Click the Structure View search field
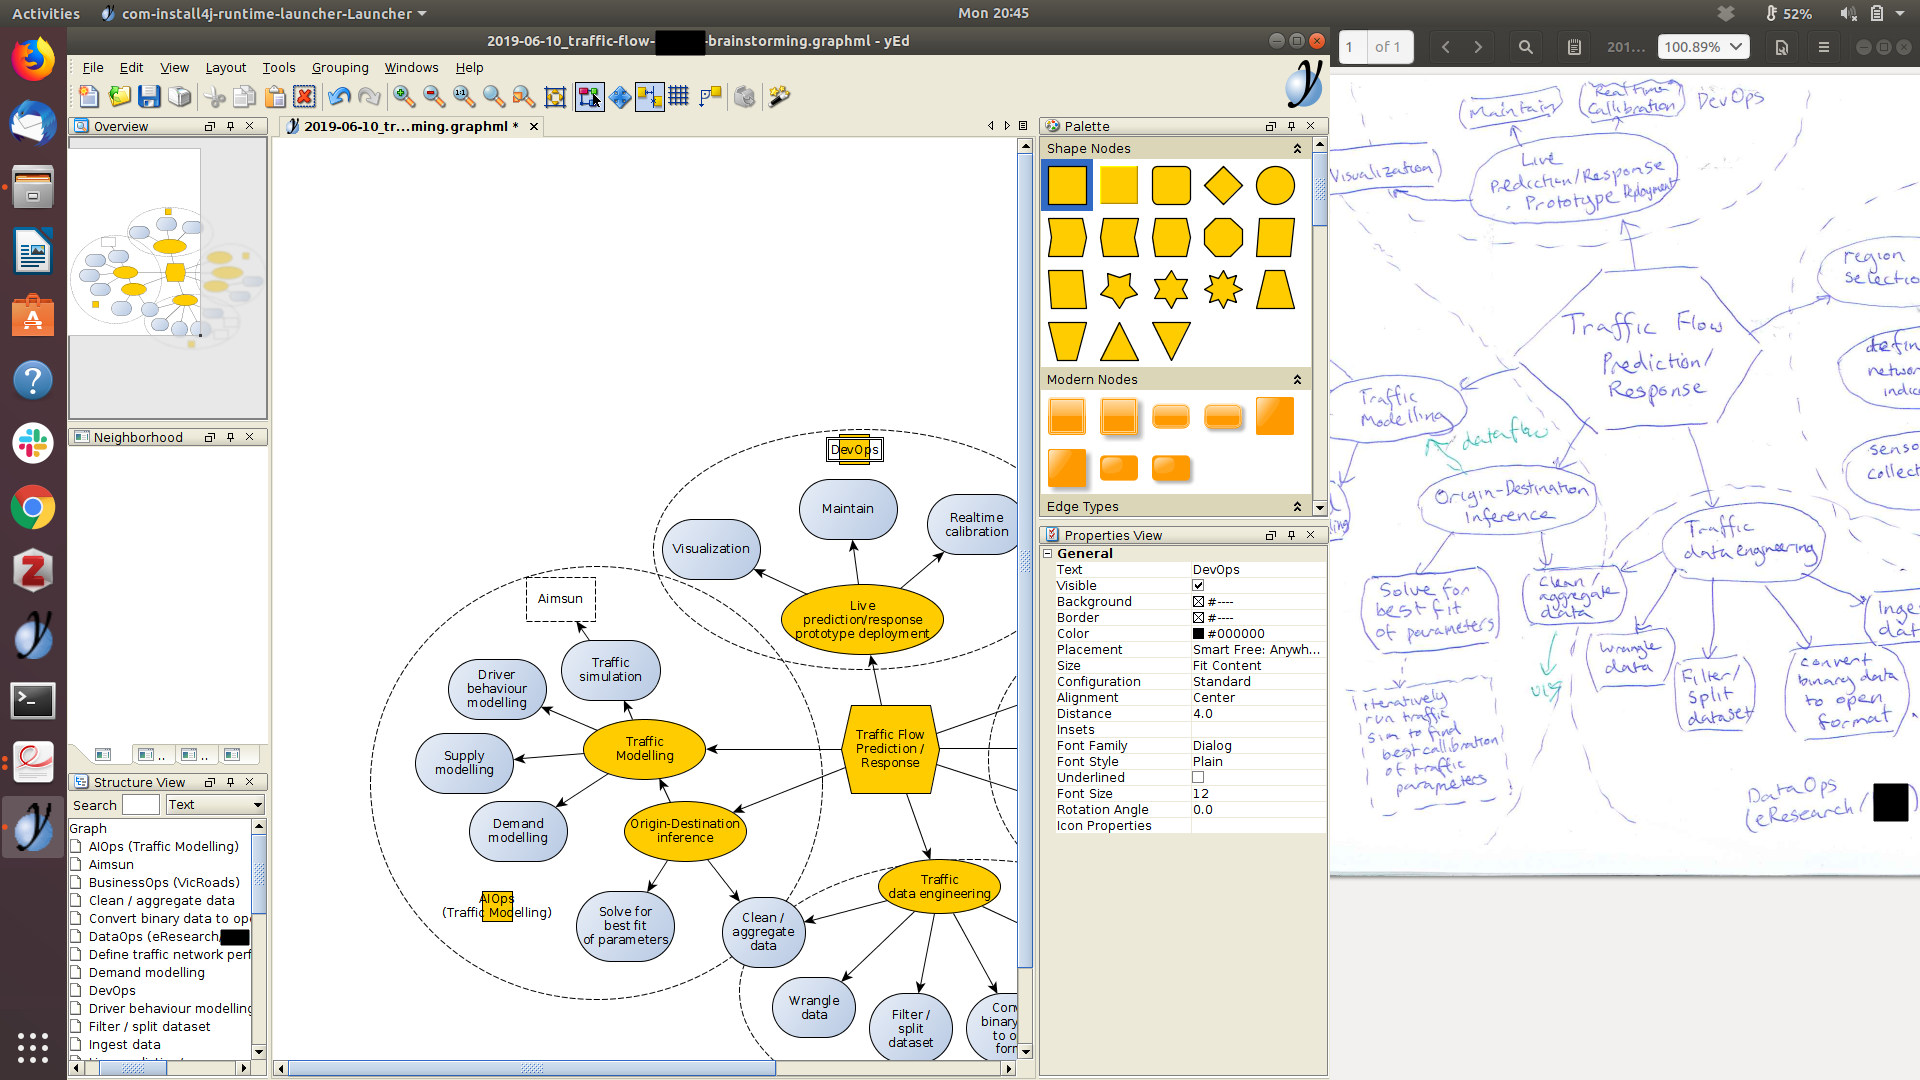 click(140, 805)
